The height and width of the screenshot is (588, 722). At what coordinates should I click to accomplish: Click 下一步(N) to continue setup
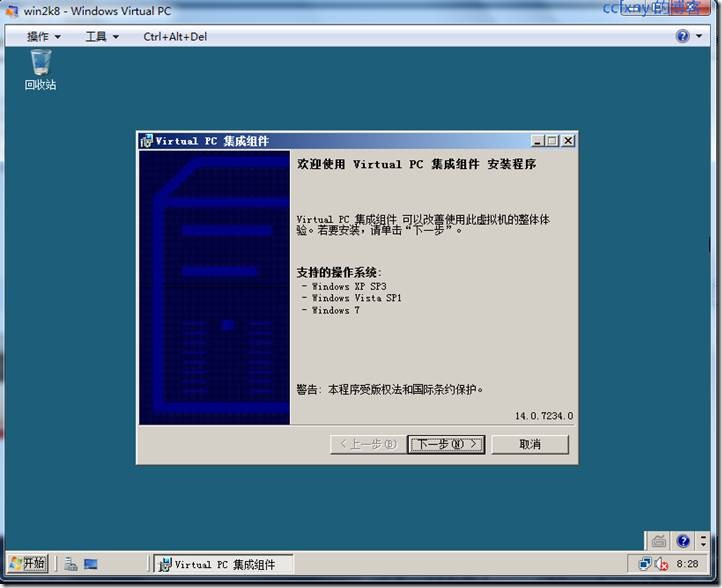(x=446, y=444)
